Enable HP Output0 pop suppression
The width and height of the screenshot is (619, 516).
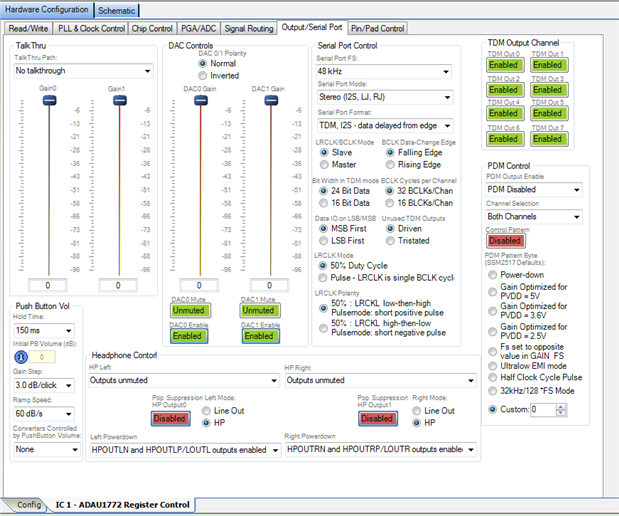(x=171, y=419)
